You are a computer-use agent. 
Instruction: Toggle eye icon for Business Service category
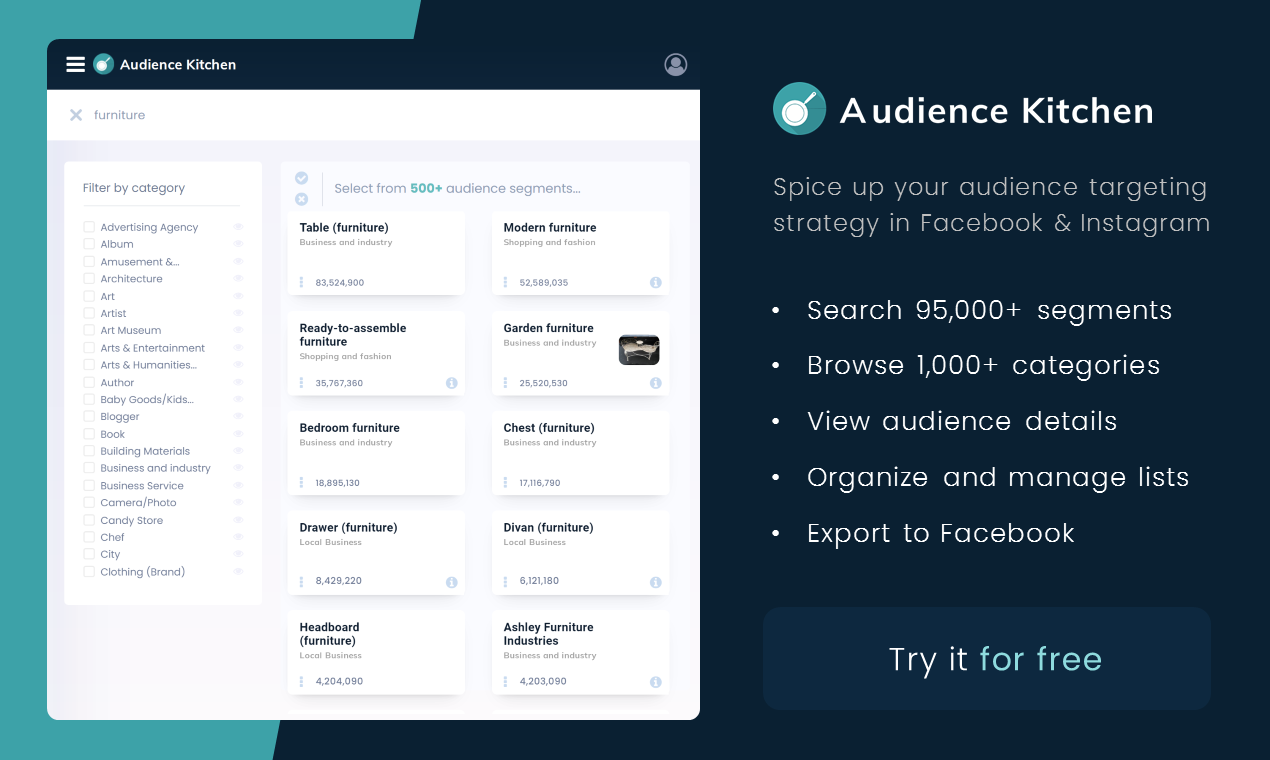238,485
